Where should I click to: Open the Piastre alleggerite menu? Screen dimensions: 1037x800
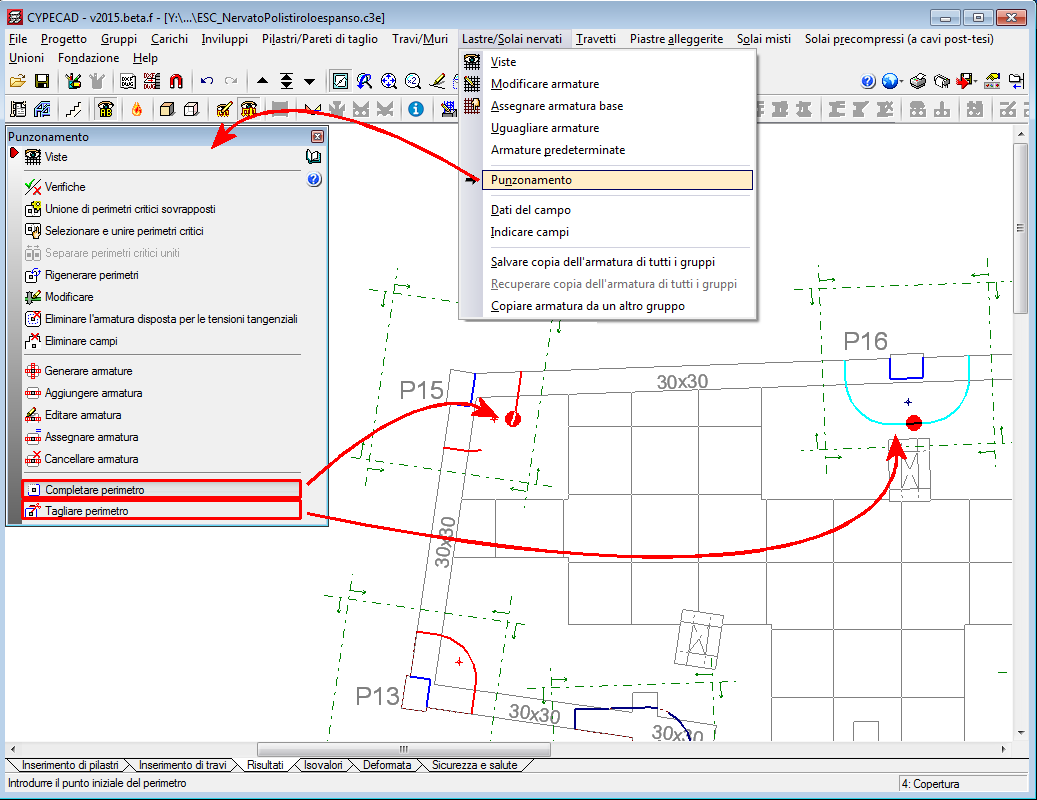coord(676,39)
